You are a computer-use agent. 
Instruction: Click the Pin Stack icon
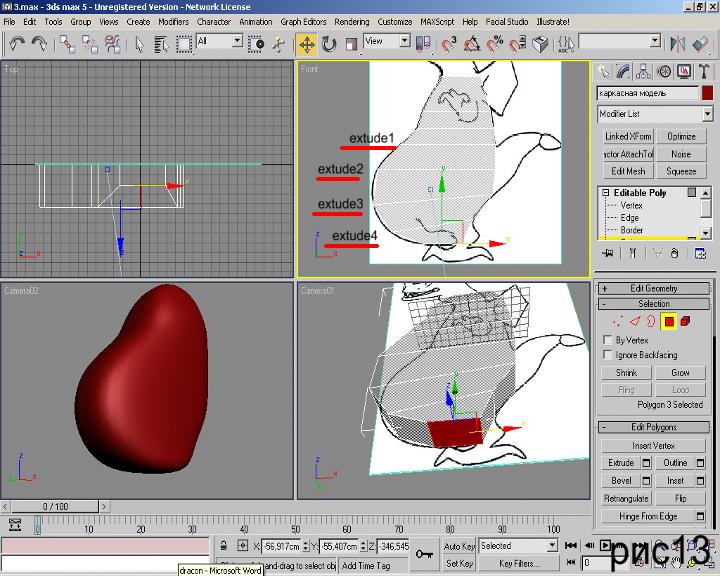pos(607,254)
